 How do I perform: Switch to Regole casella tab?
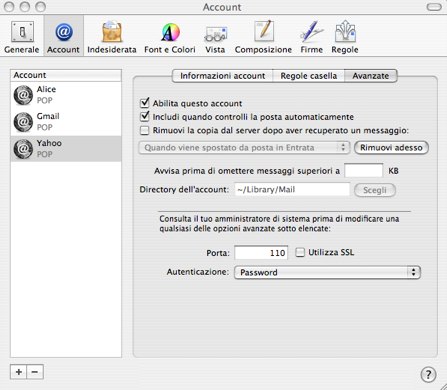coord(309,76)
